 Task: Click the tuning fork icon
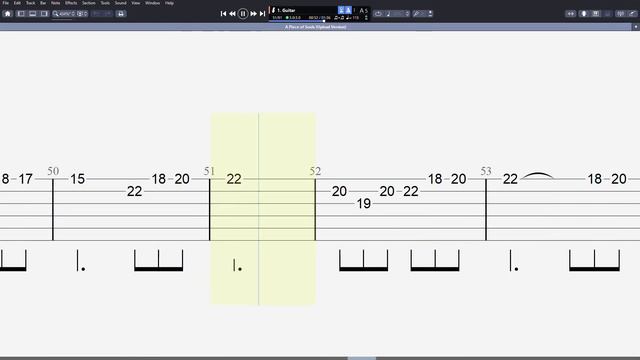pyautogui.click(x=416, y=14)
